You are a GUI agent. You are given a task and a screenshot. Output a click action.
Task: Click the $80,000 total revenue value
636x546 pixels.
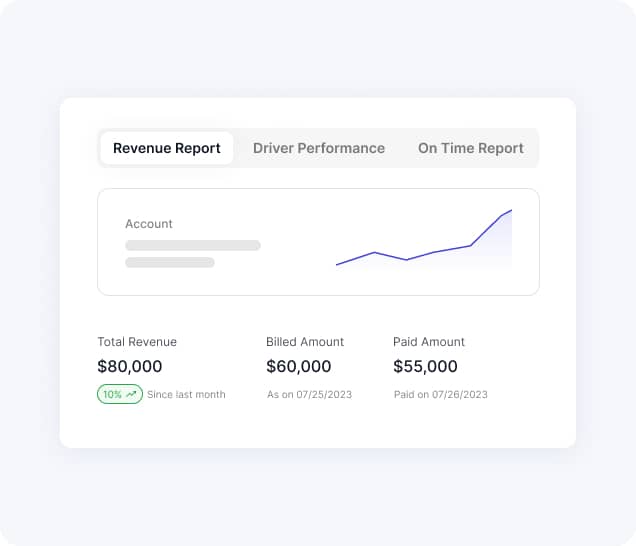coord(130,366)
